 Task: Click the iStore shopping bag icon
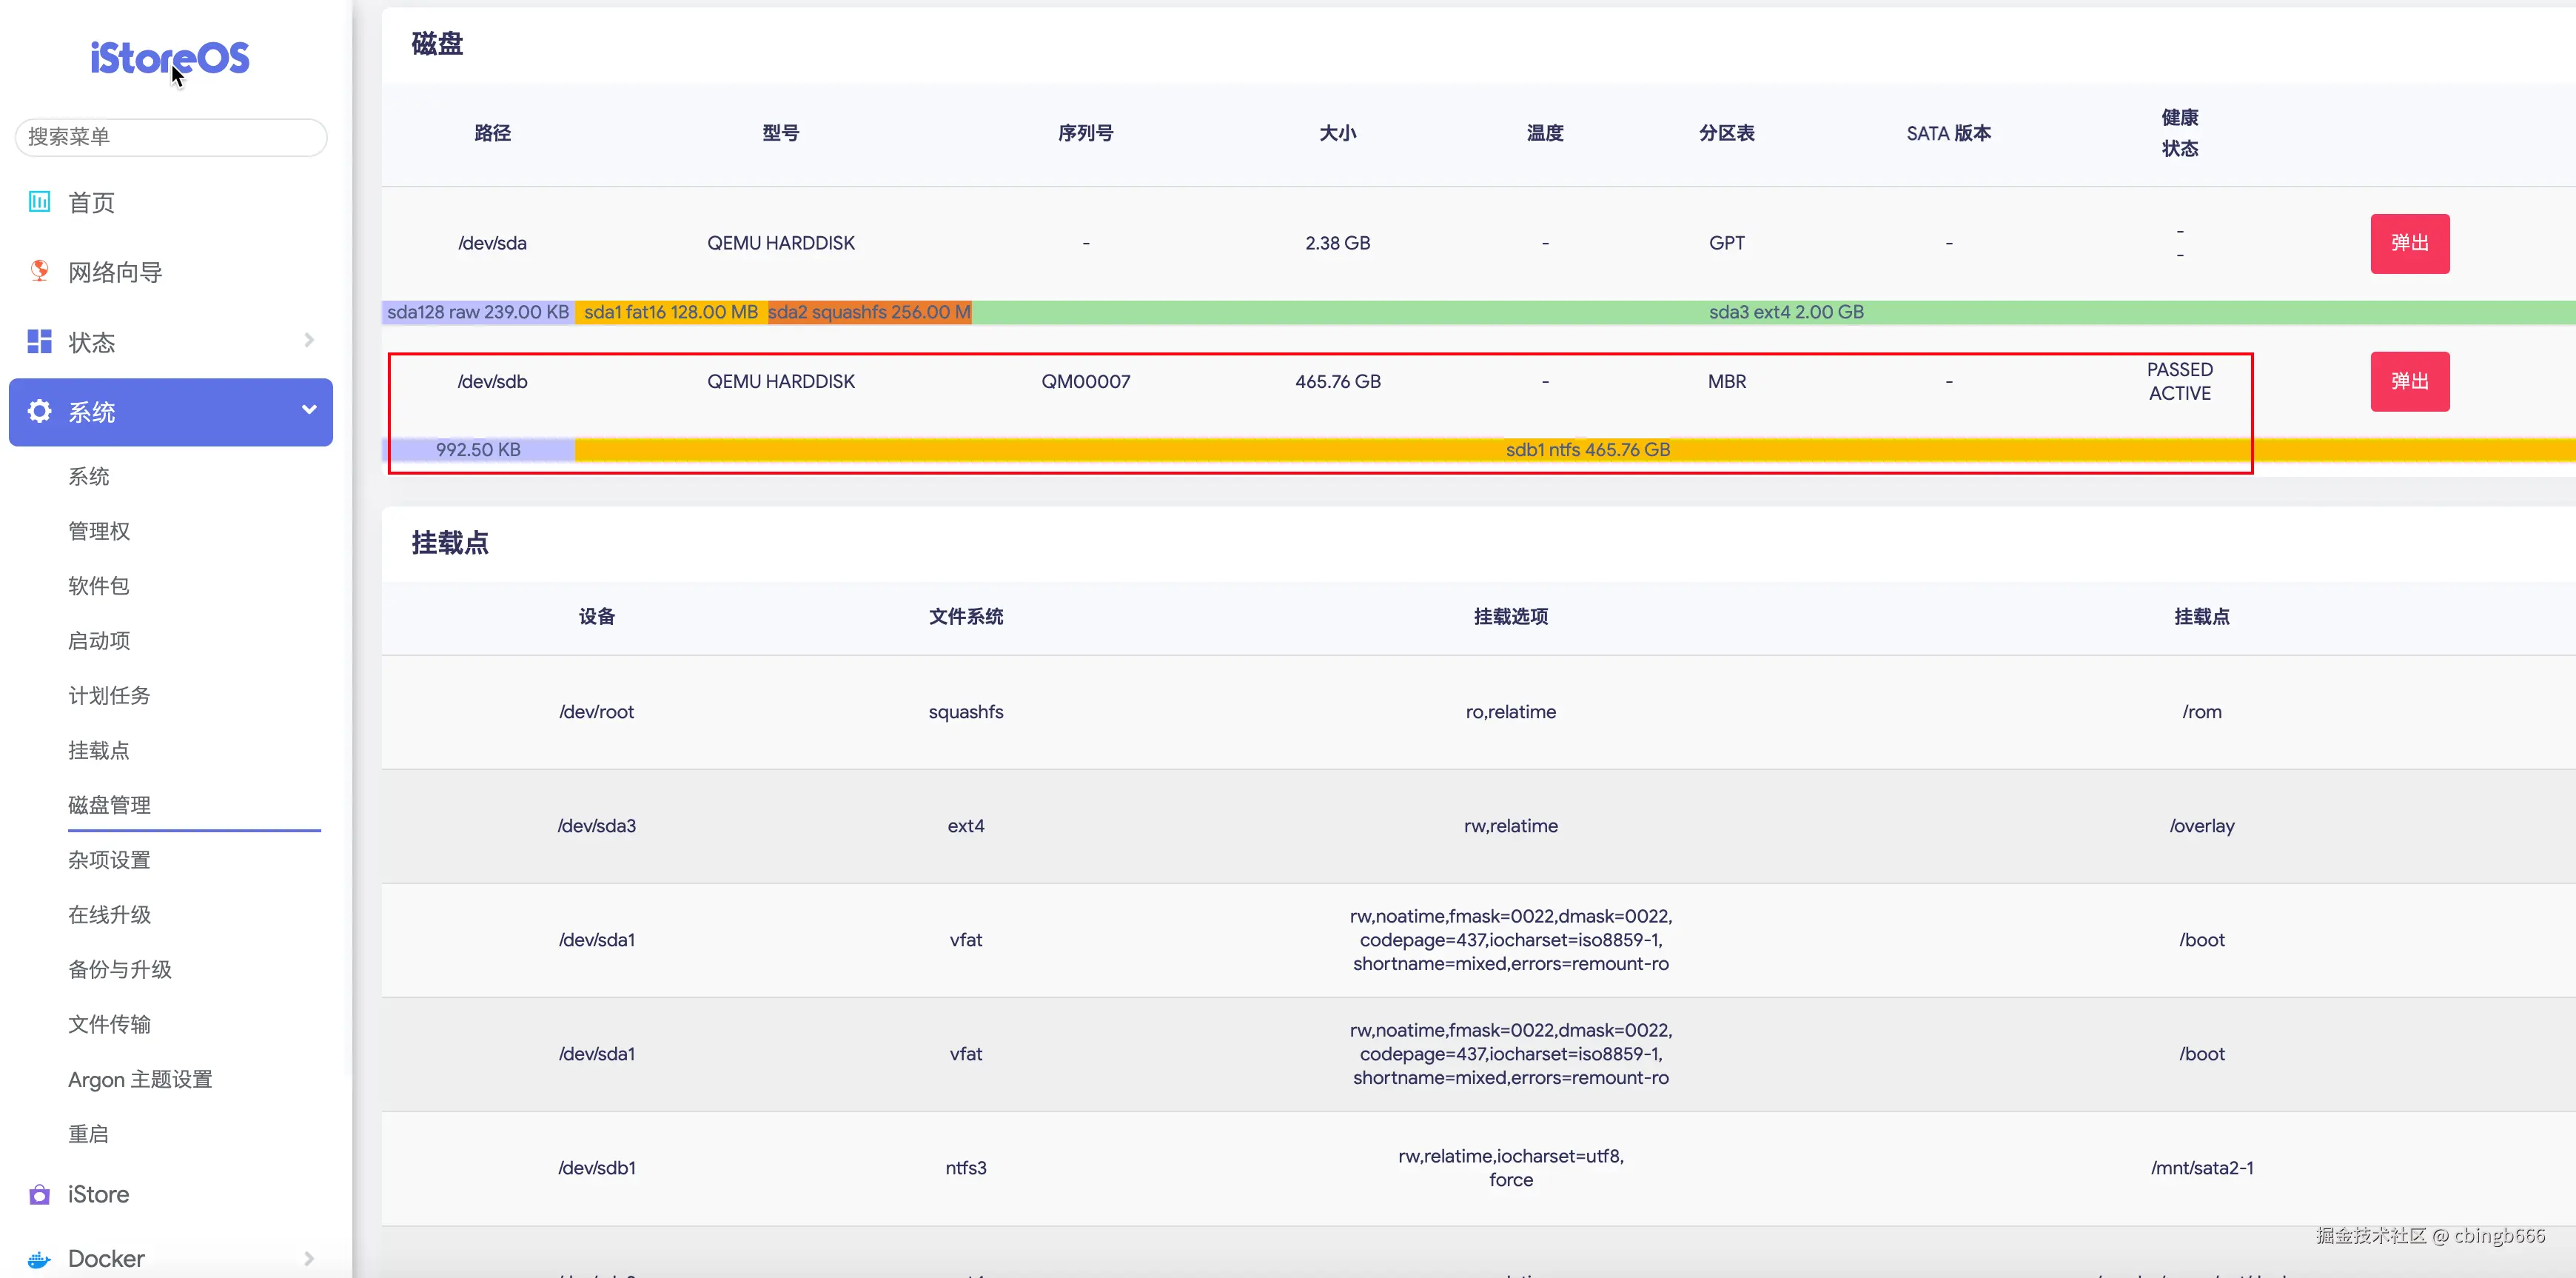point(39,1194)
